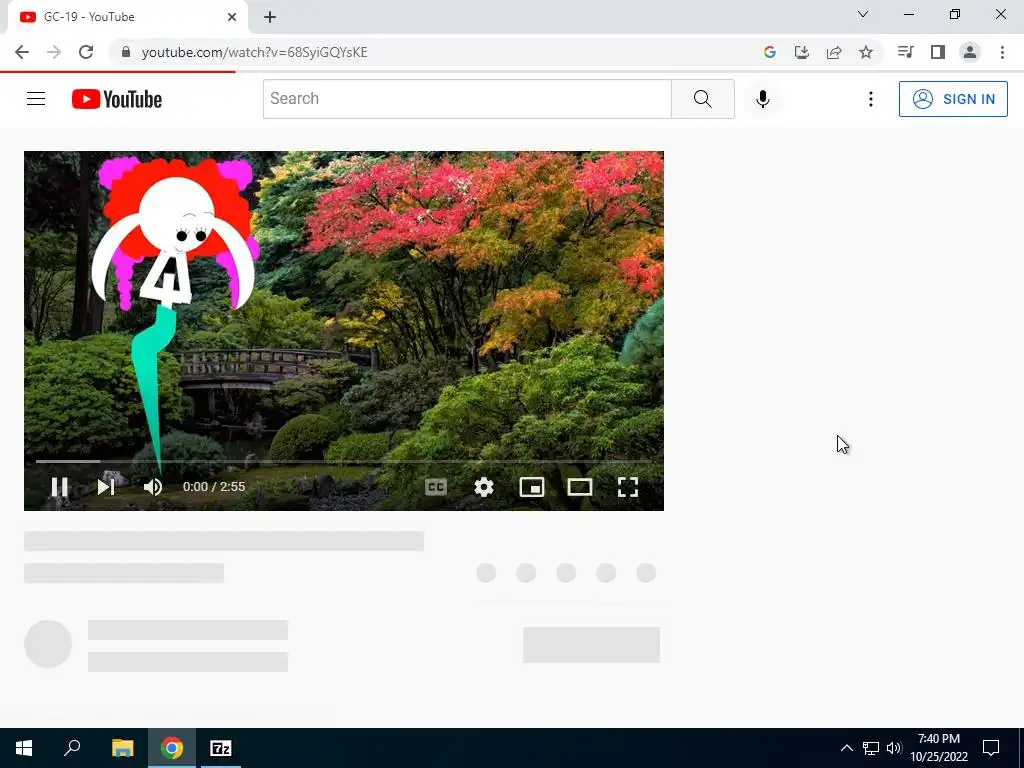Open the Chrome profile avatar
1024x768 pixels.
point(970,52)
